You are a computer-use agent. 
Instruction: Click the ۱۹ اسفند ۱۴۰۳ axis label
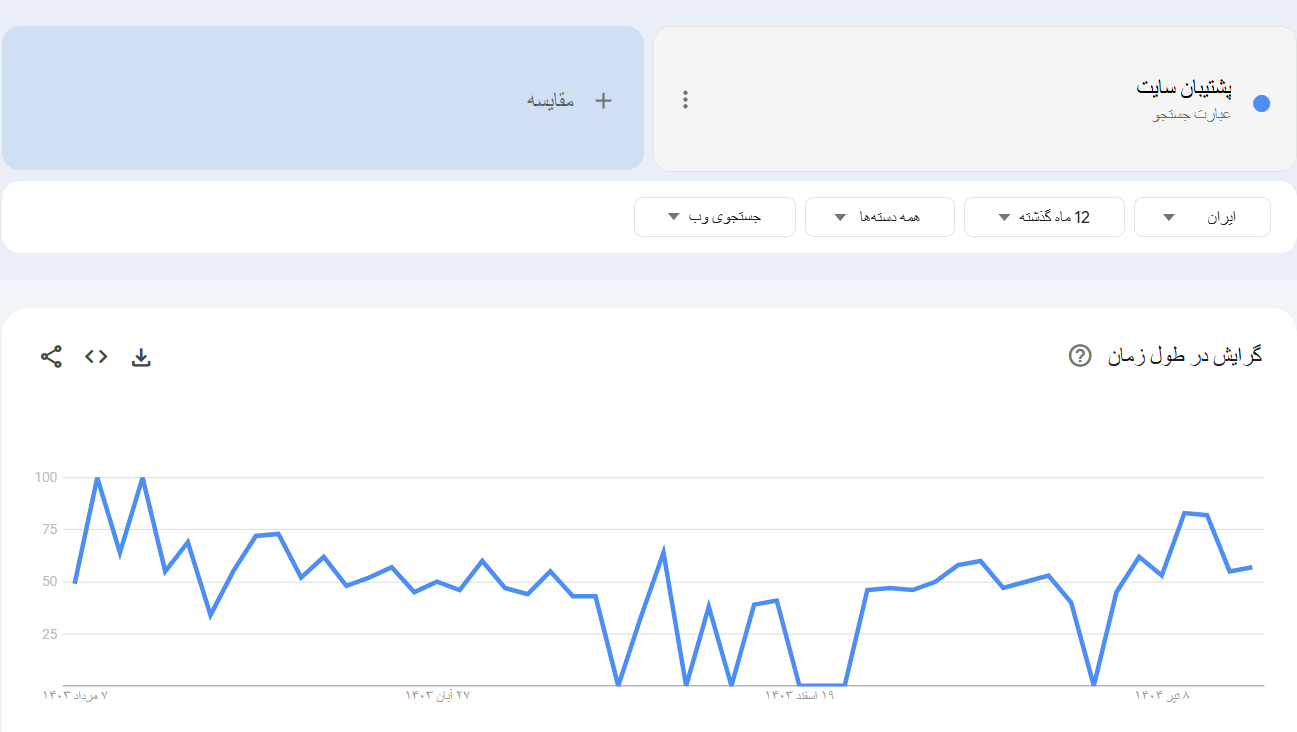pyautogui.click(x=799, y=695)
